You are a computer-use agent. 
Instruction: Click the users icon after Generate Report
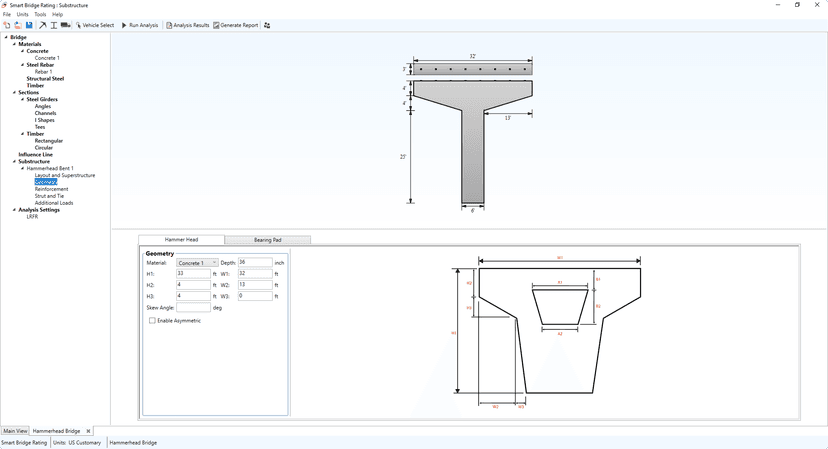(x=267, y=25)
